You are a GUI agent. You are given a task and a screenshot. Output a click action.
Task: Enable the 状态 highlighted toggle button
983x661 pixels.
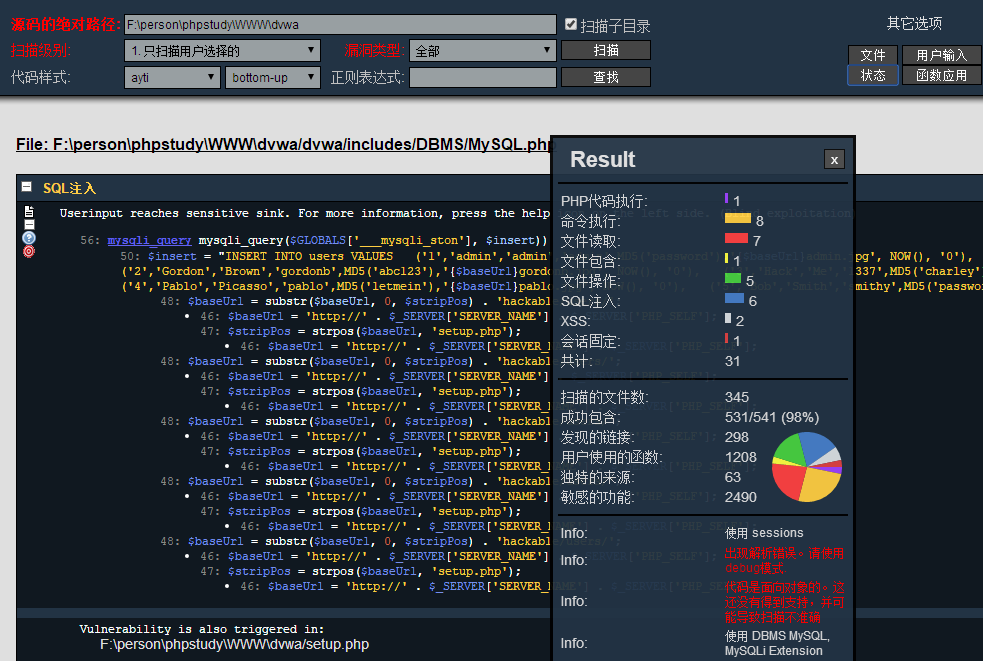coord(872,75)
